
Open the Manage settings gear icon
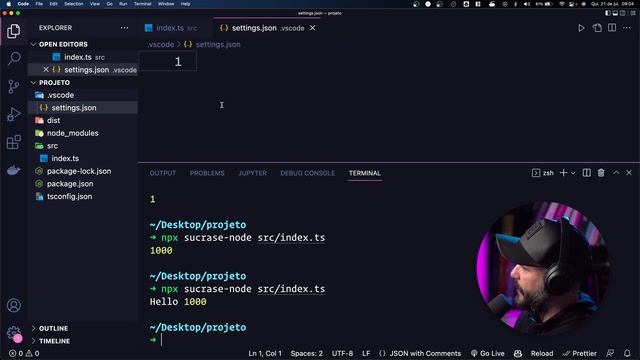pos(13,333)
